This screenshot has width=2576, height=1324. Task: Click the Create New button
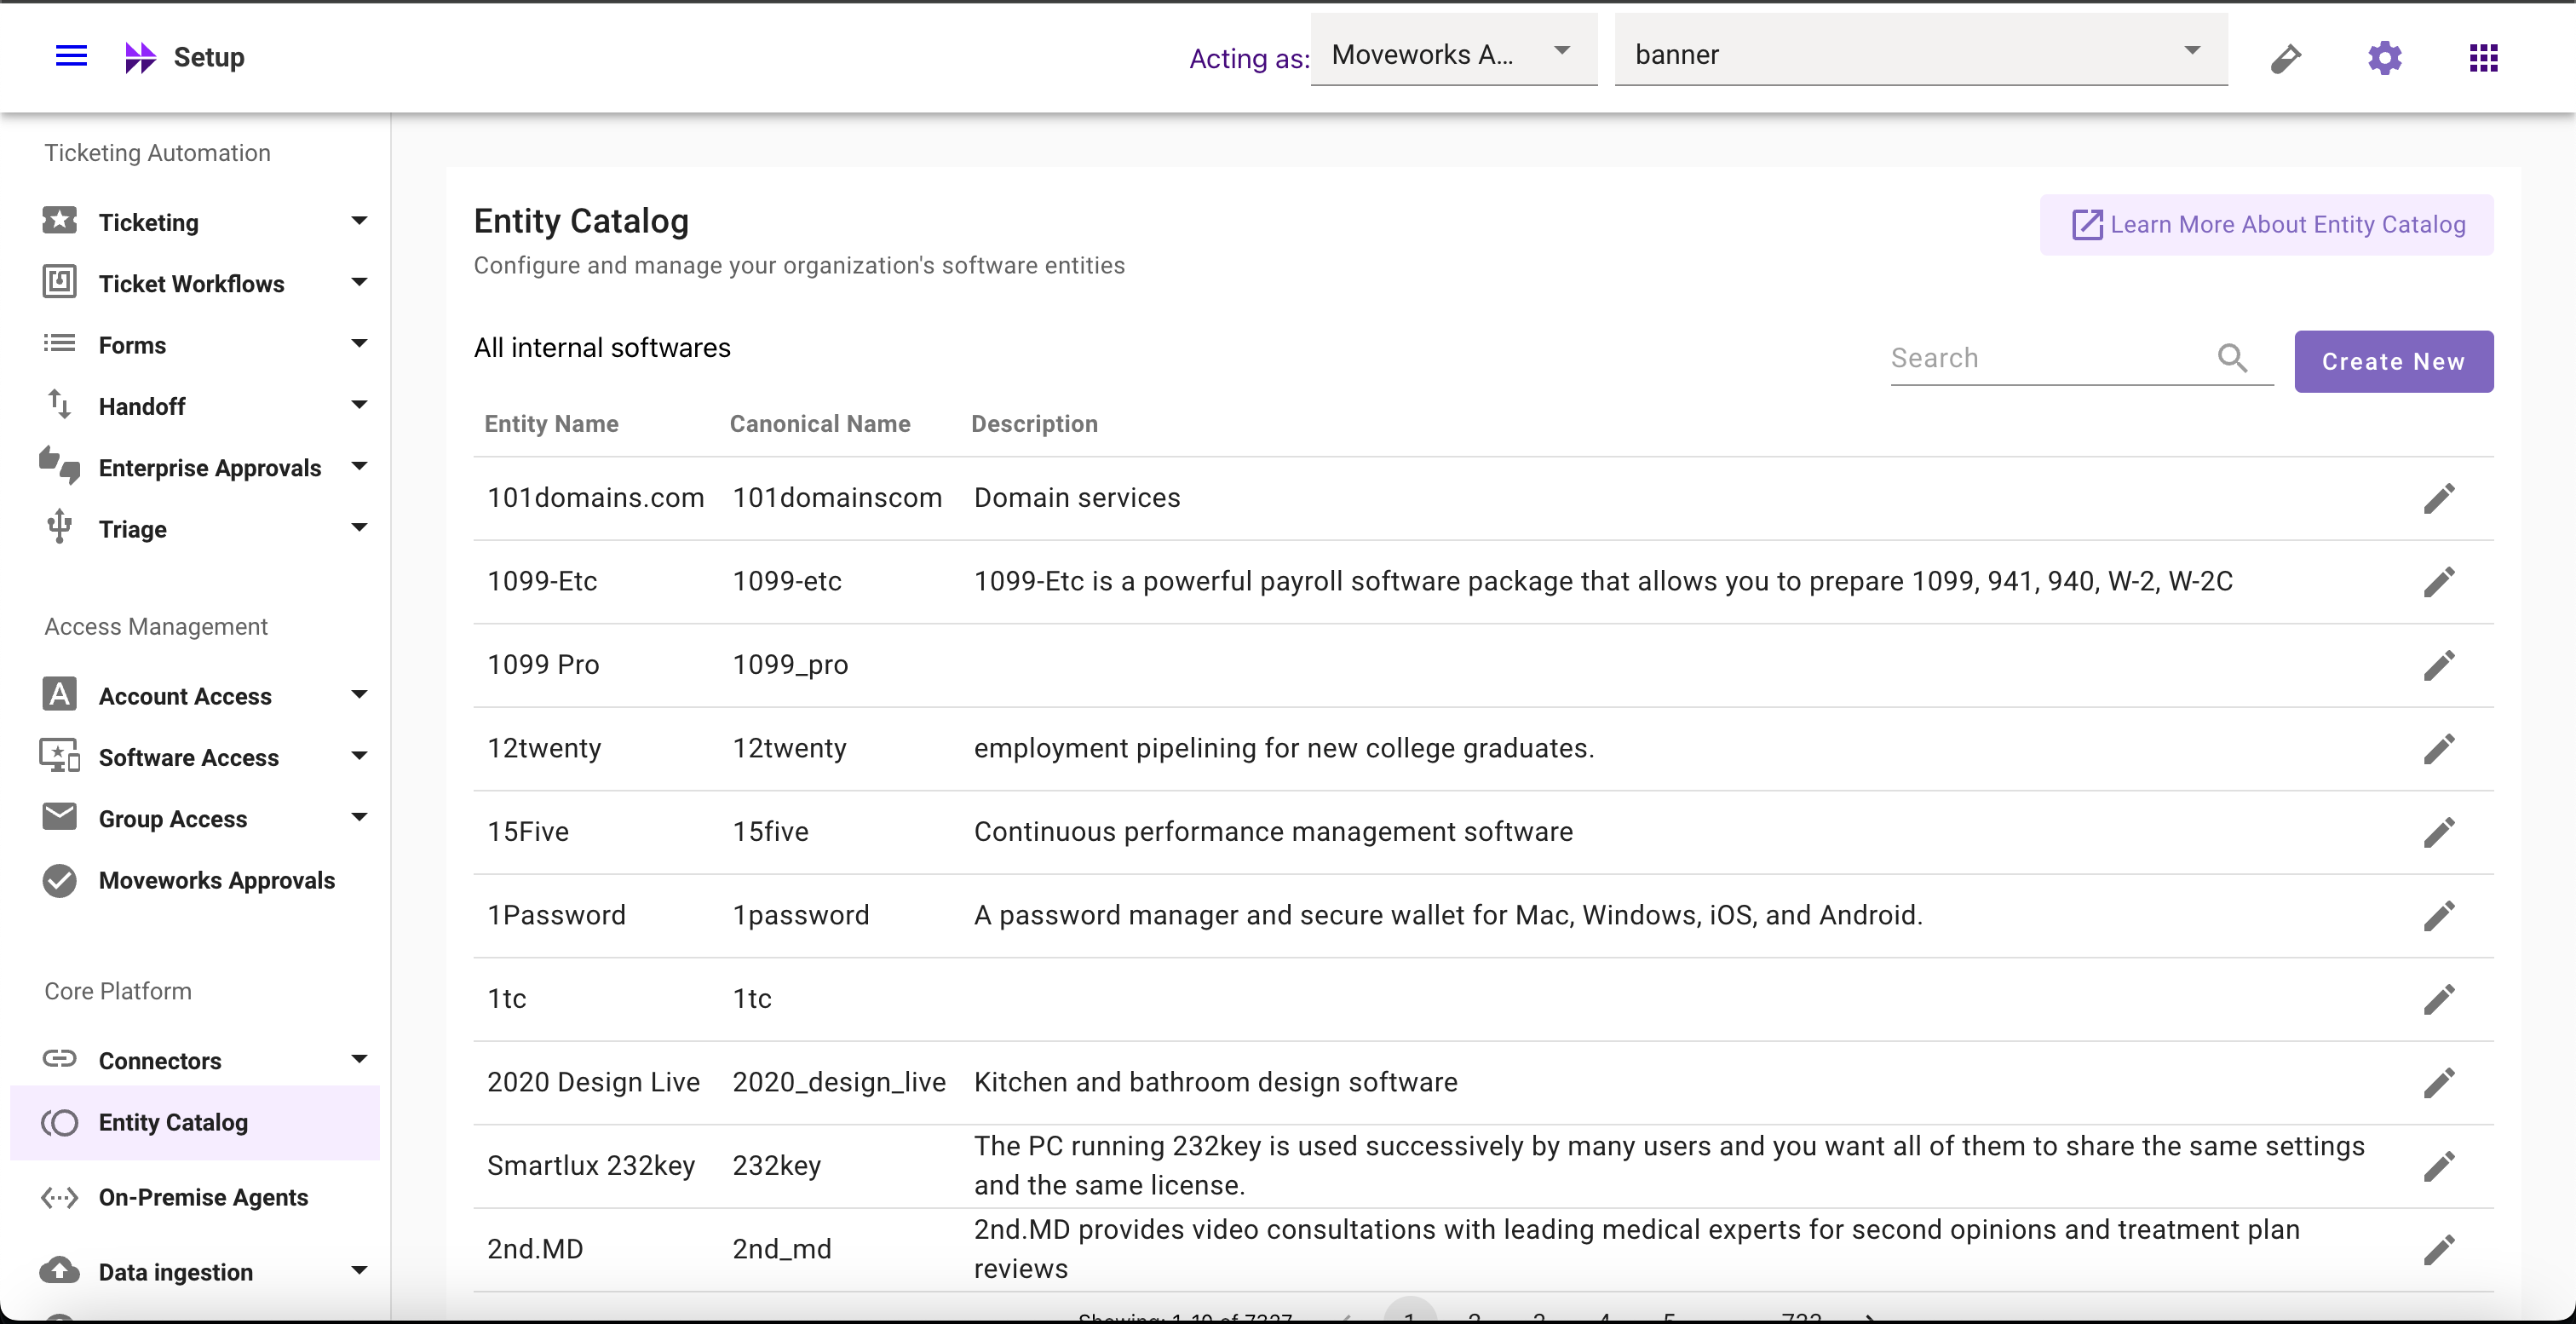coord(2393,362)
